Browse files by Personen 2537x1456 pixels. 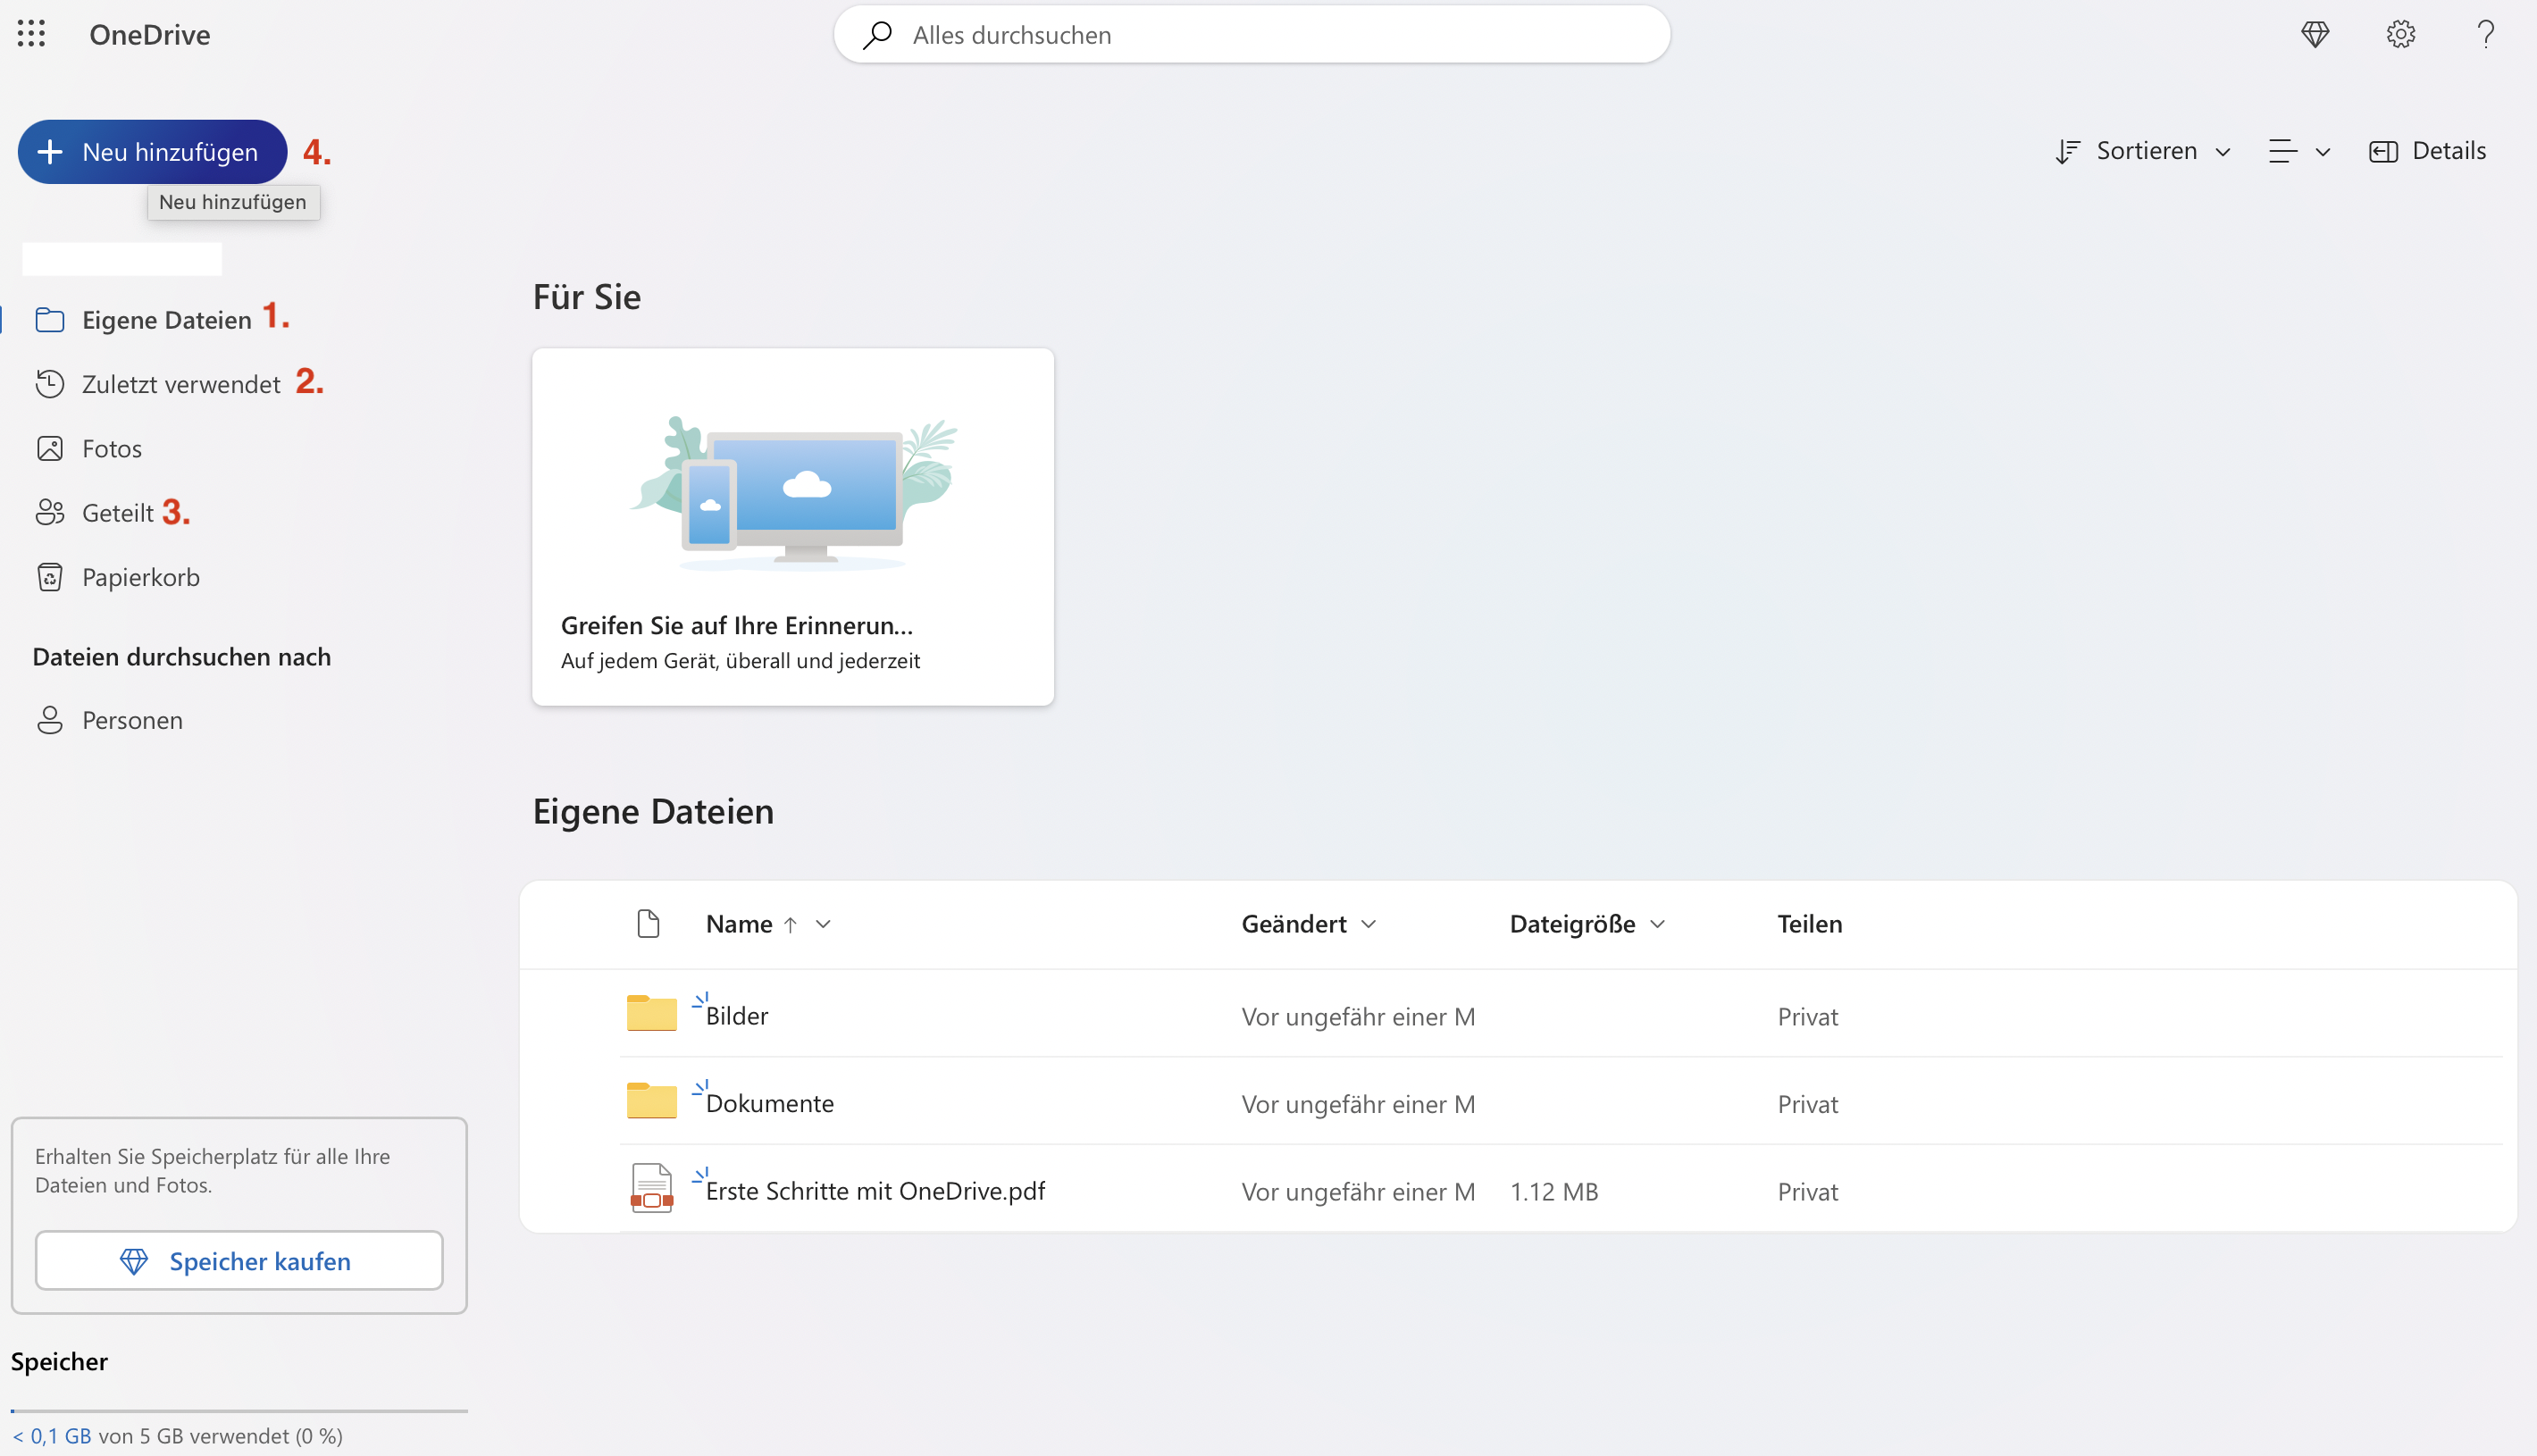(132, 720)
